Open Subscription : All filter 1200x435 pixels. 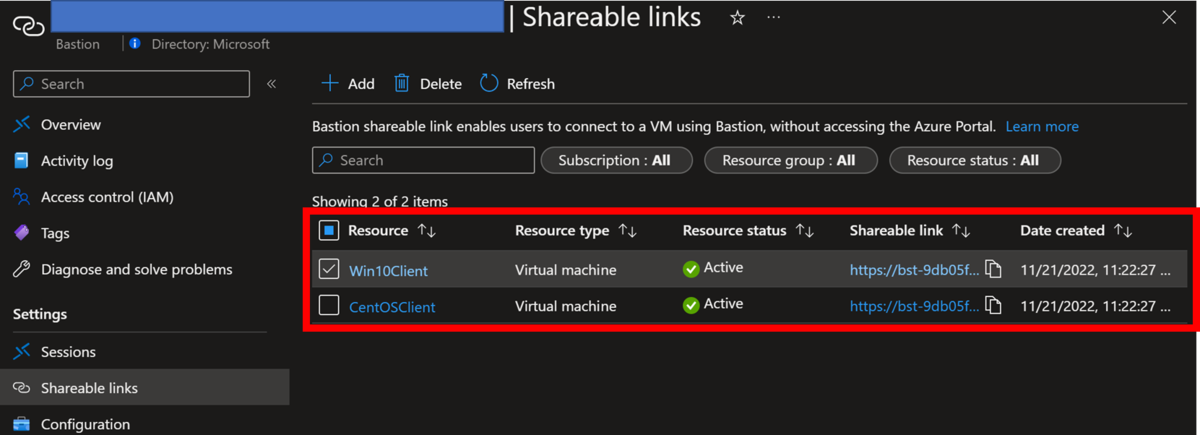[616, 160]
